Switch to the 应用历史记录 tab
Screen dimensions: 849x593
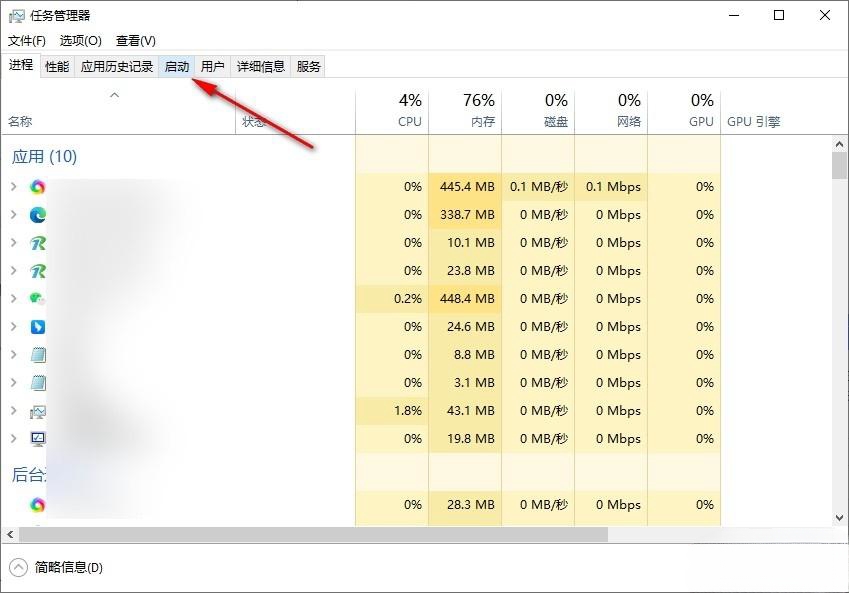tap(116, 67)
